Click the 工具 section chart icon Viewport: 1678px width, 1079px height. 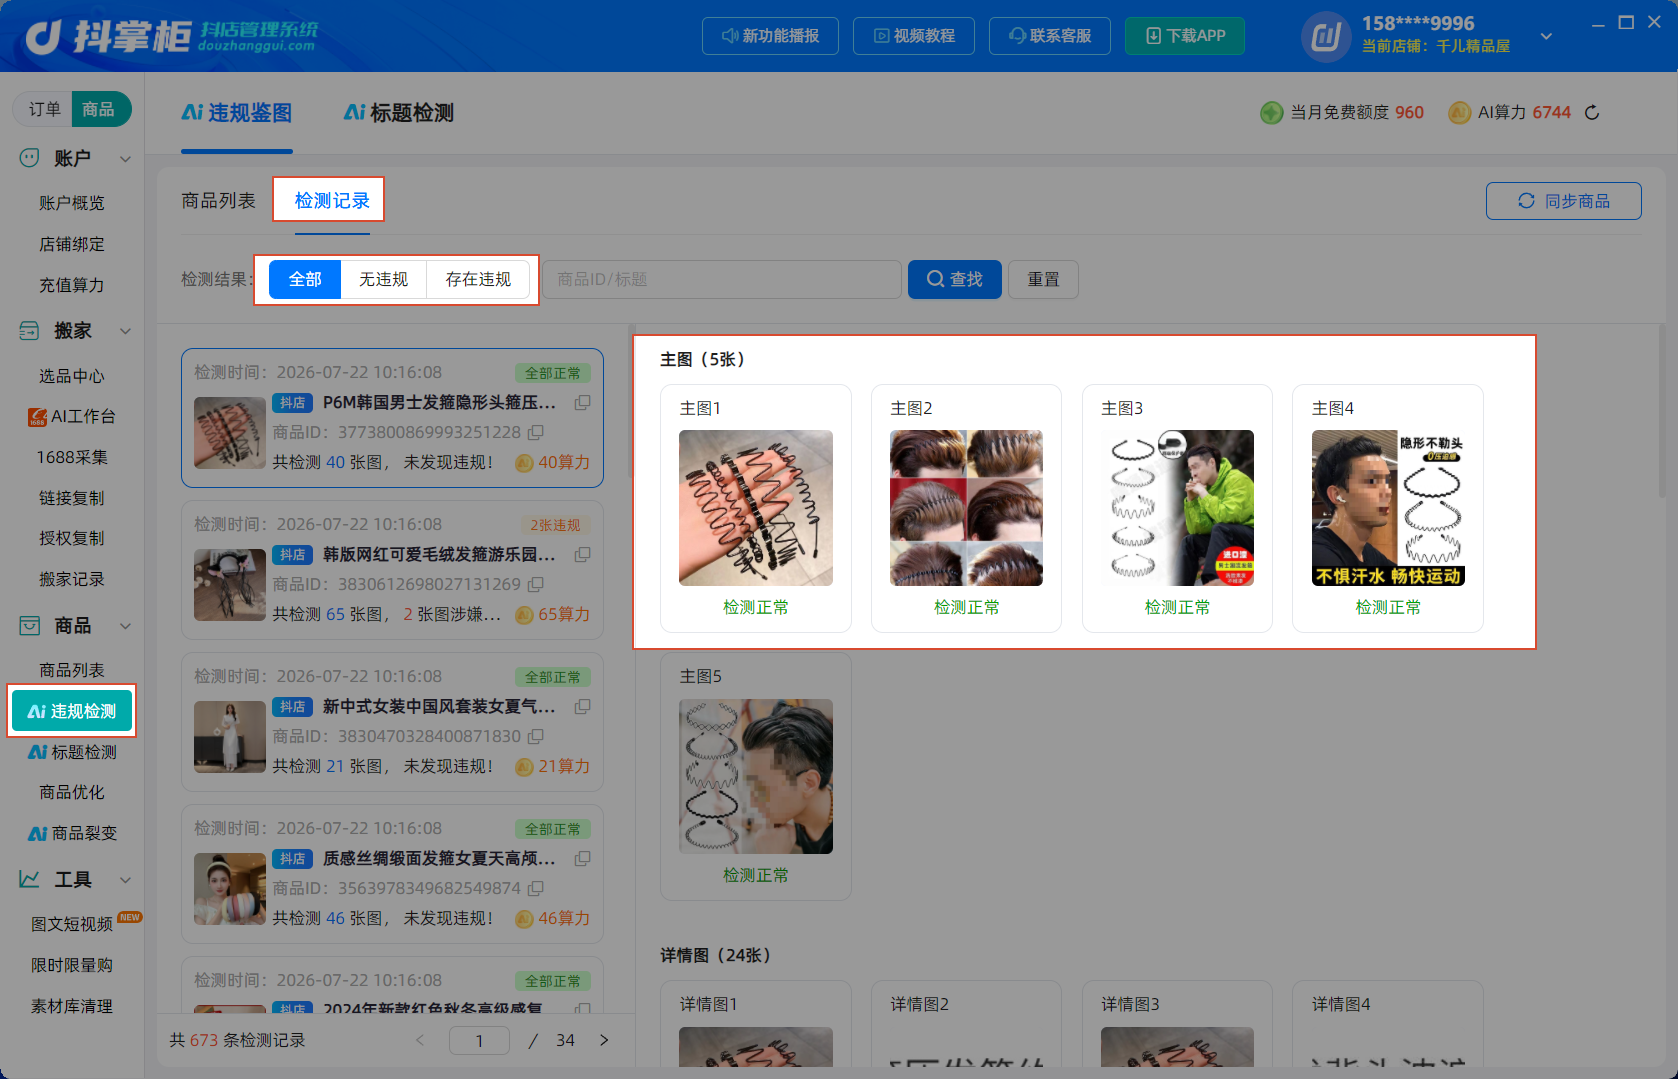(30, 880)
